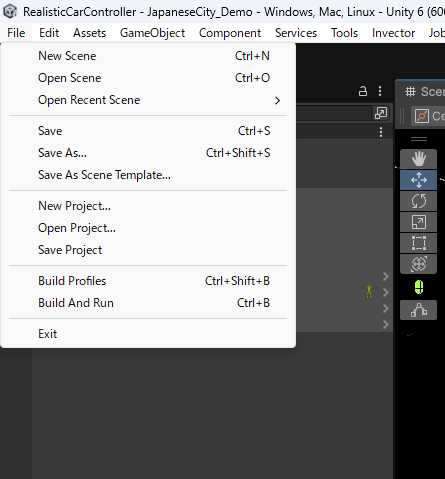Click the open-in-new-window search icon

coord(381,113)
